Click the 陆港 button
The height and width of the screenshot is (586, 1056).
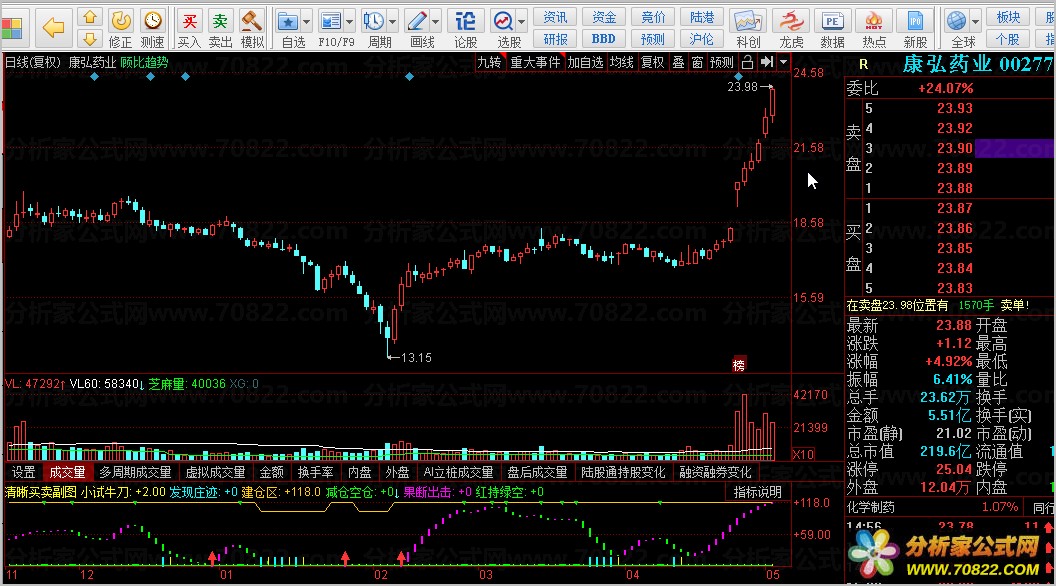point(702,18)
